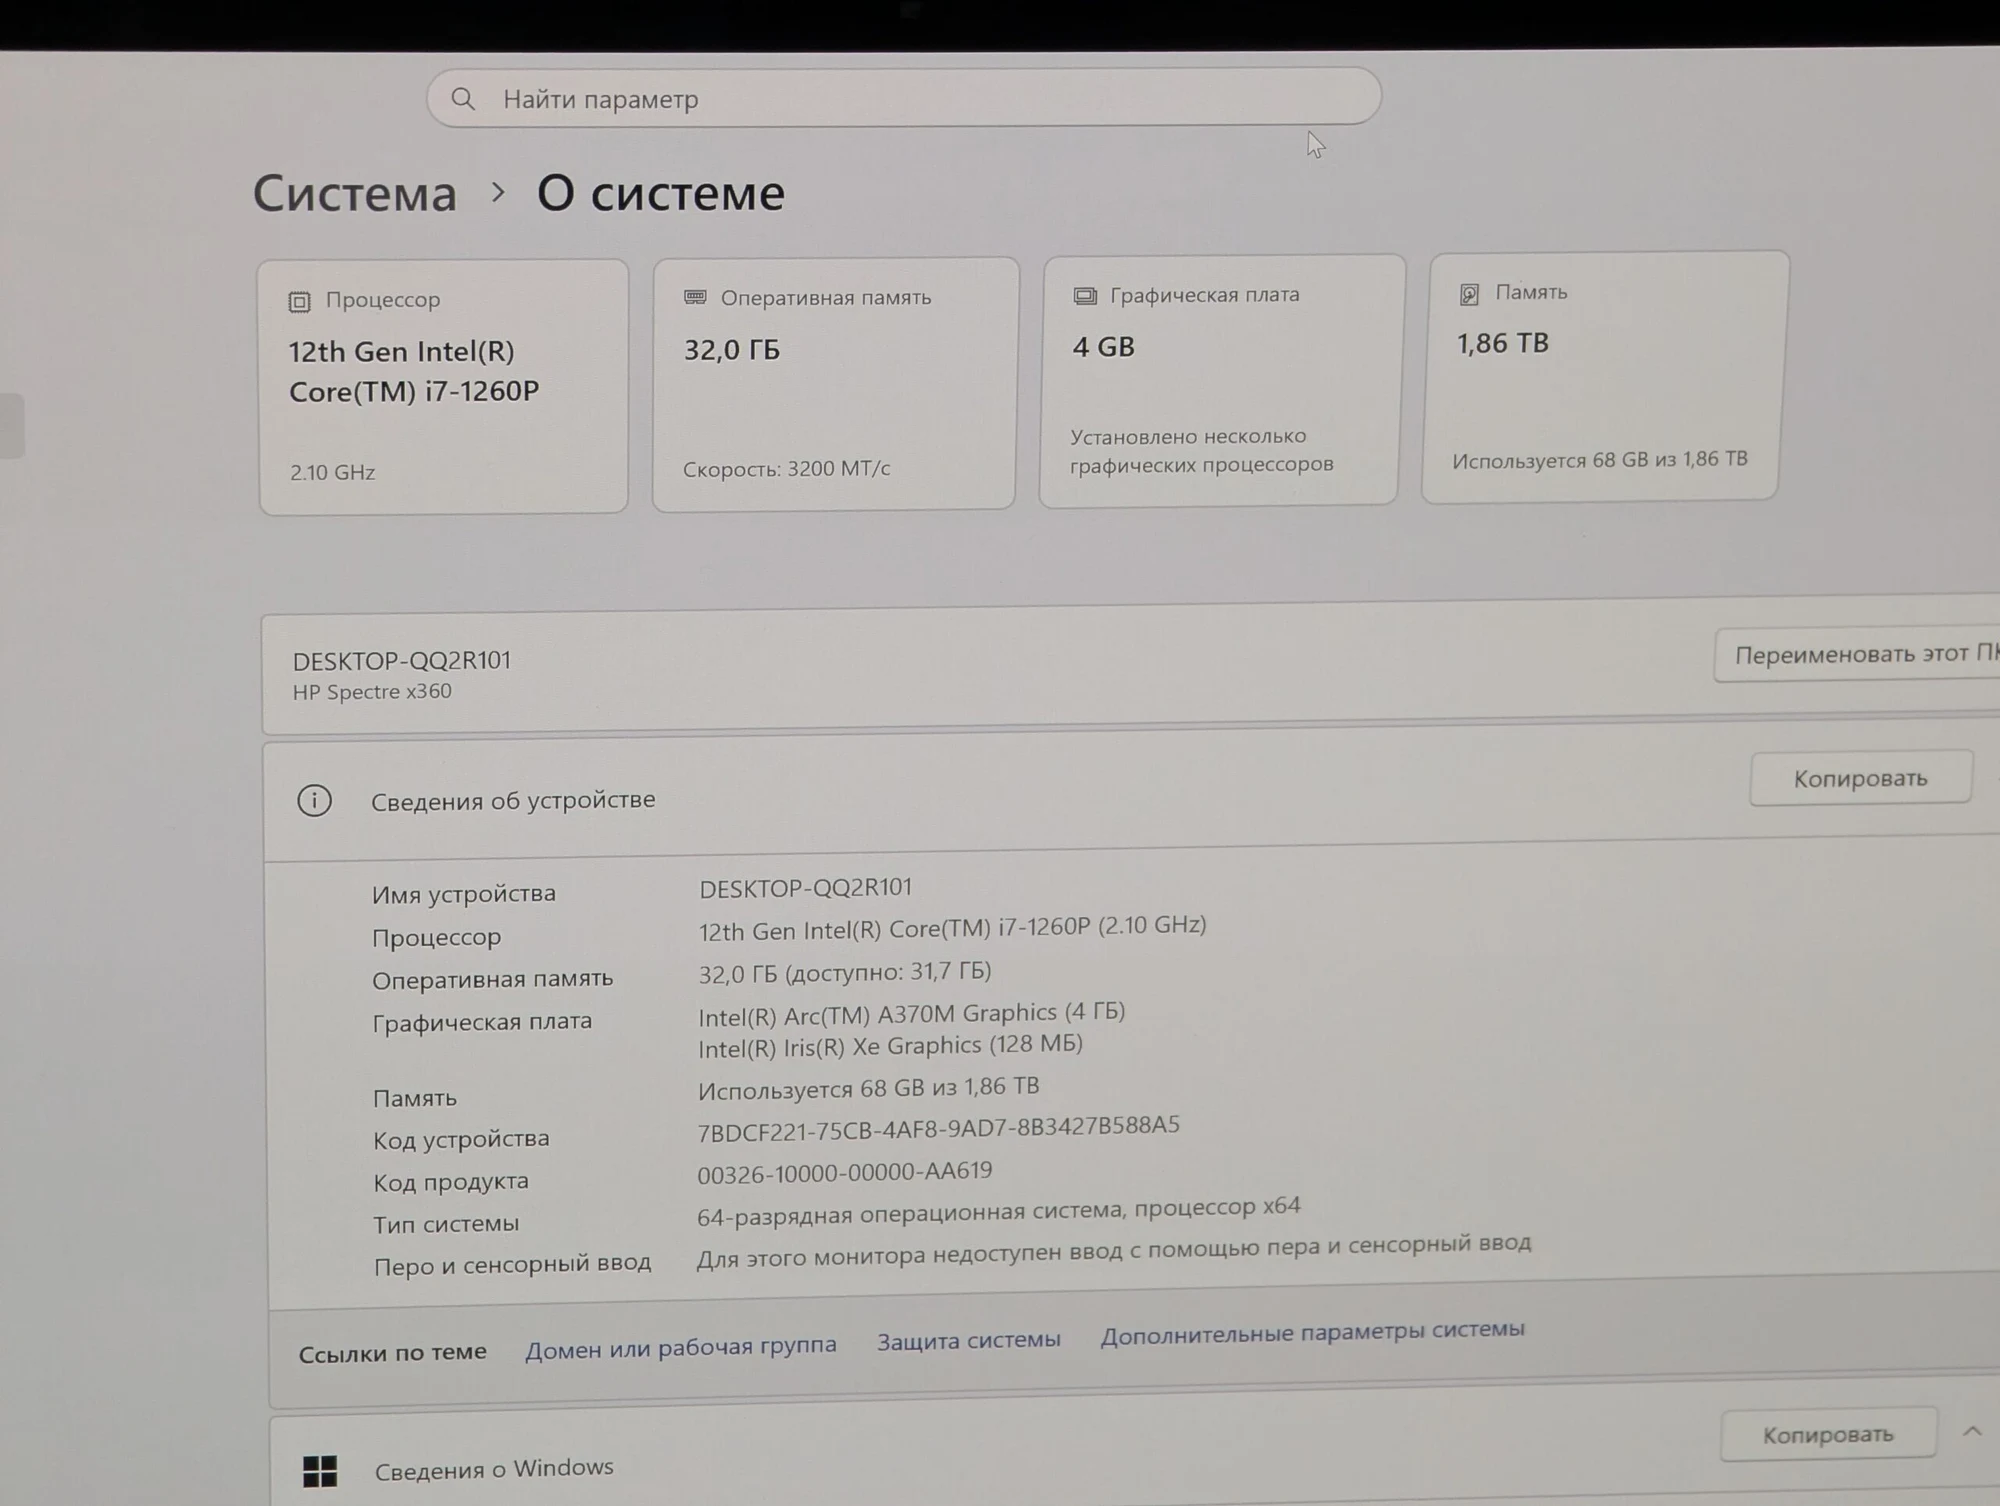
Task: Click the breadcrumb chevron separator
Action: [498, 192]
